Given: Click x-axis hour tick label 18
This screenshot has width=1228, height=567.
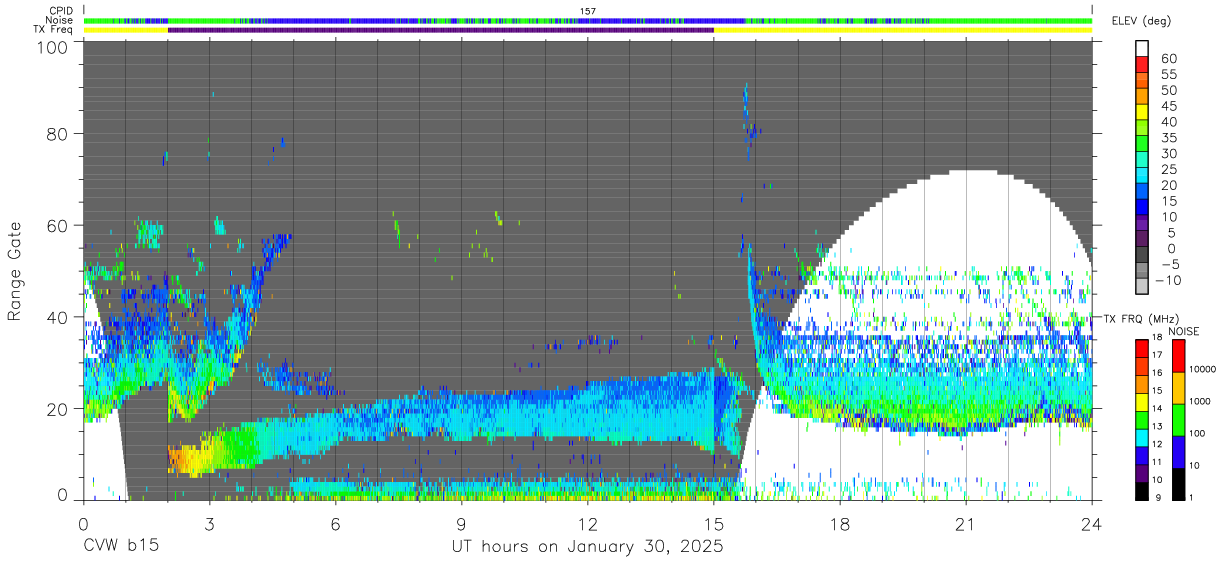Looking at the screenshot, I should coord(839,523).
